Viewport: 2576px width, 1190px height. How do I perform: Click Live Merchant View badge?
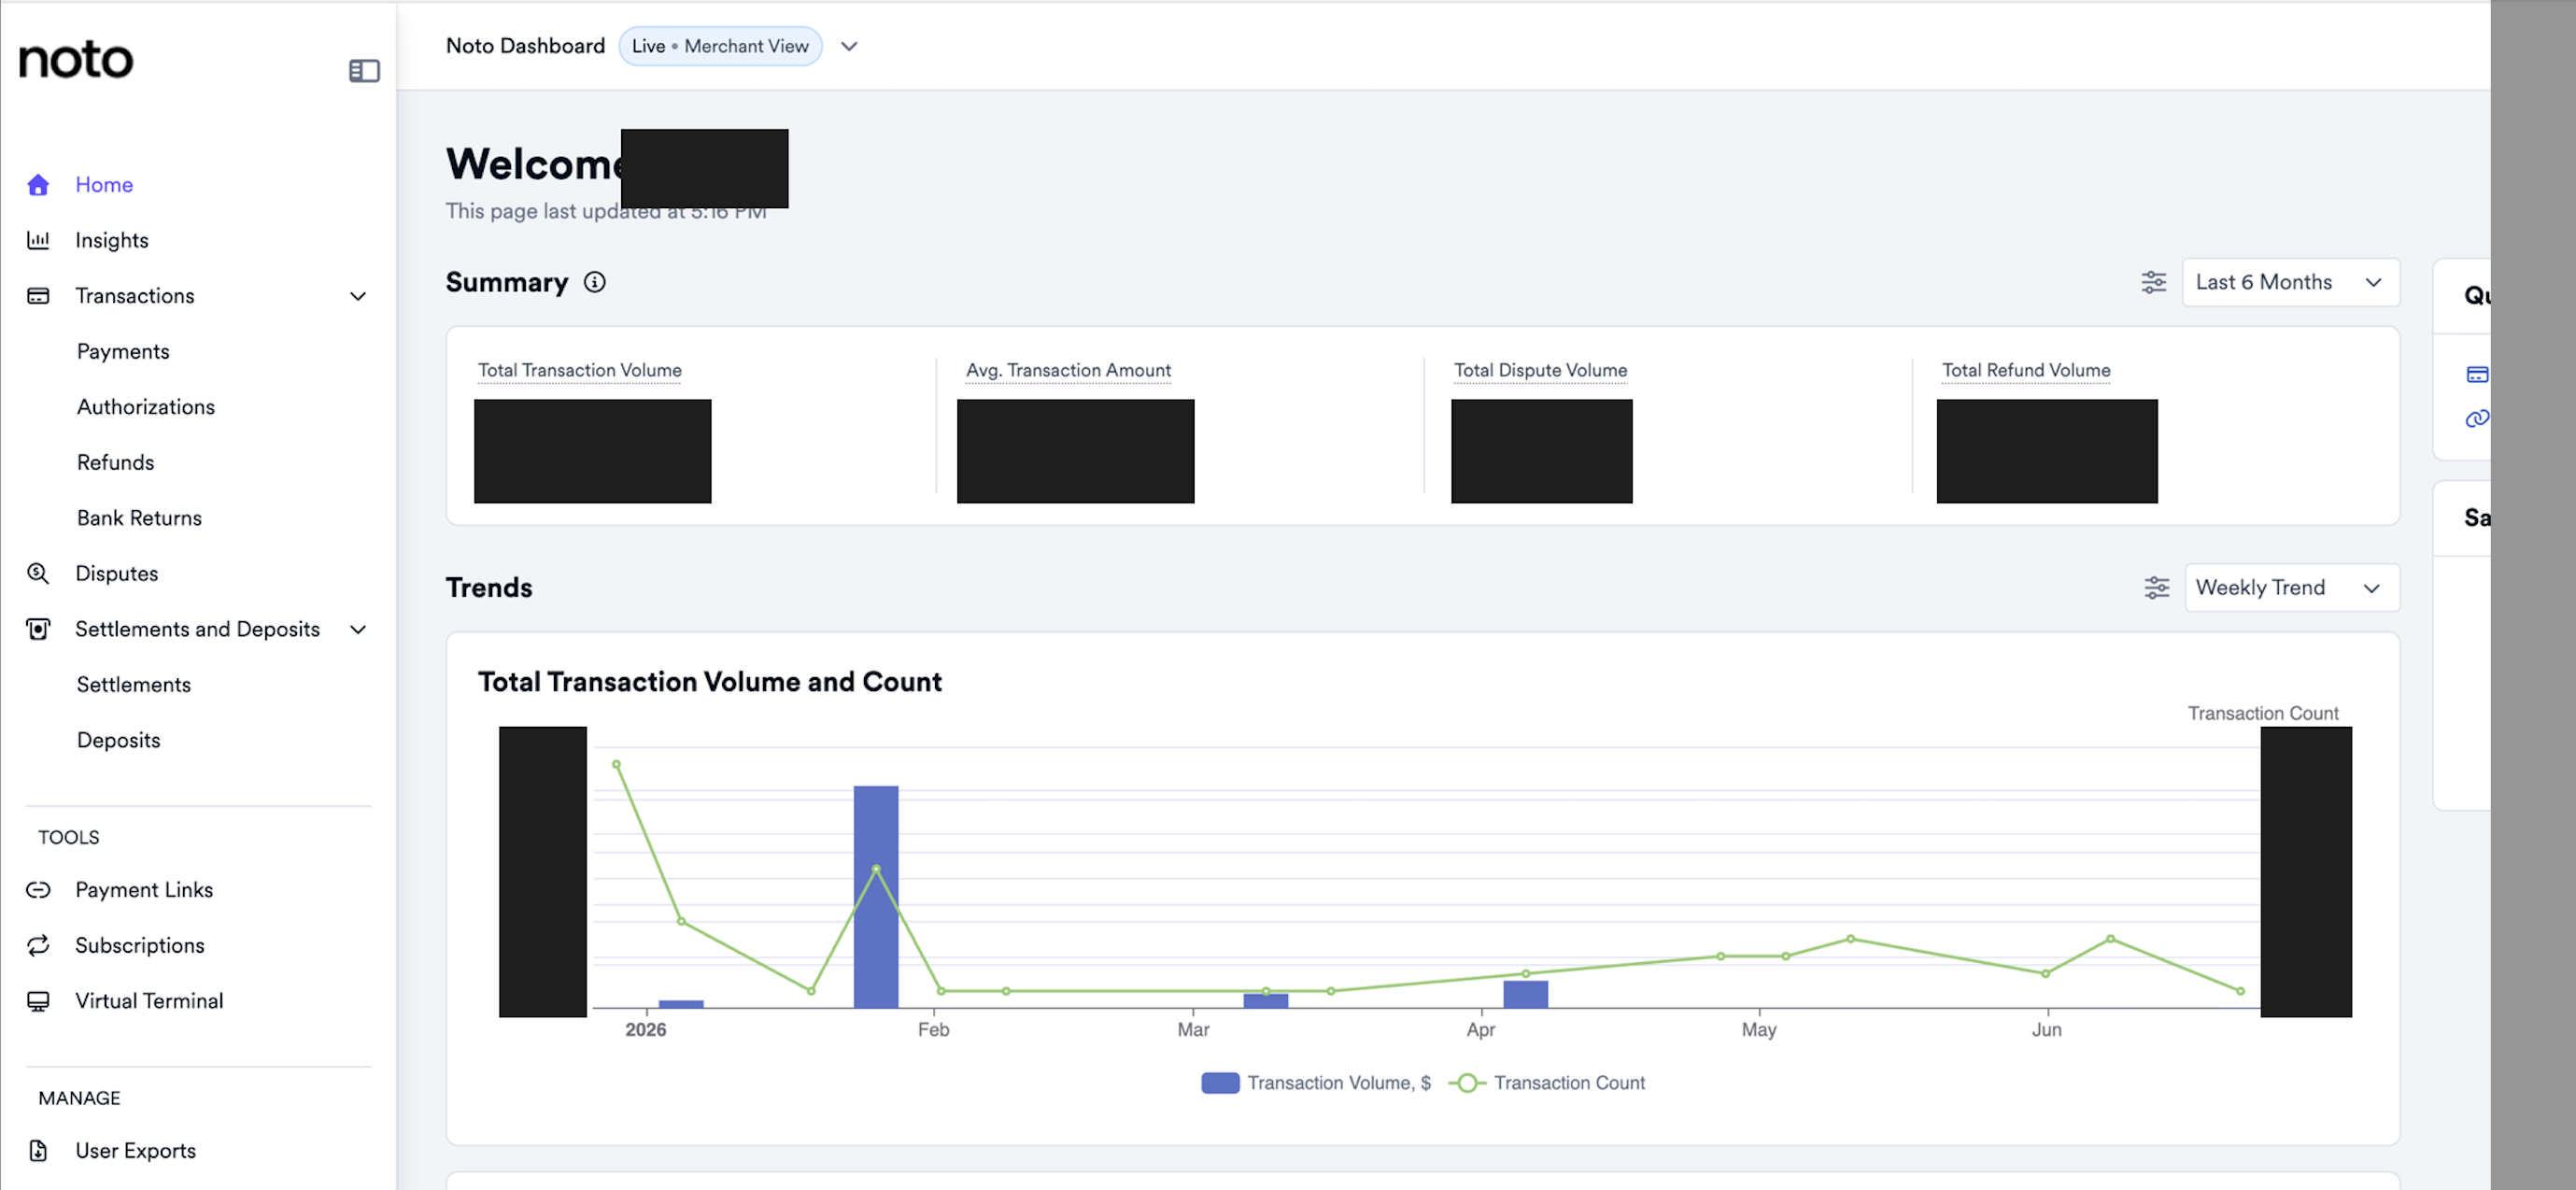(720, 46)
